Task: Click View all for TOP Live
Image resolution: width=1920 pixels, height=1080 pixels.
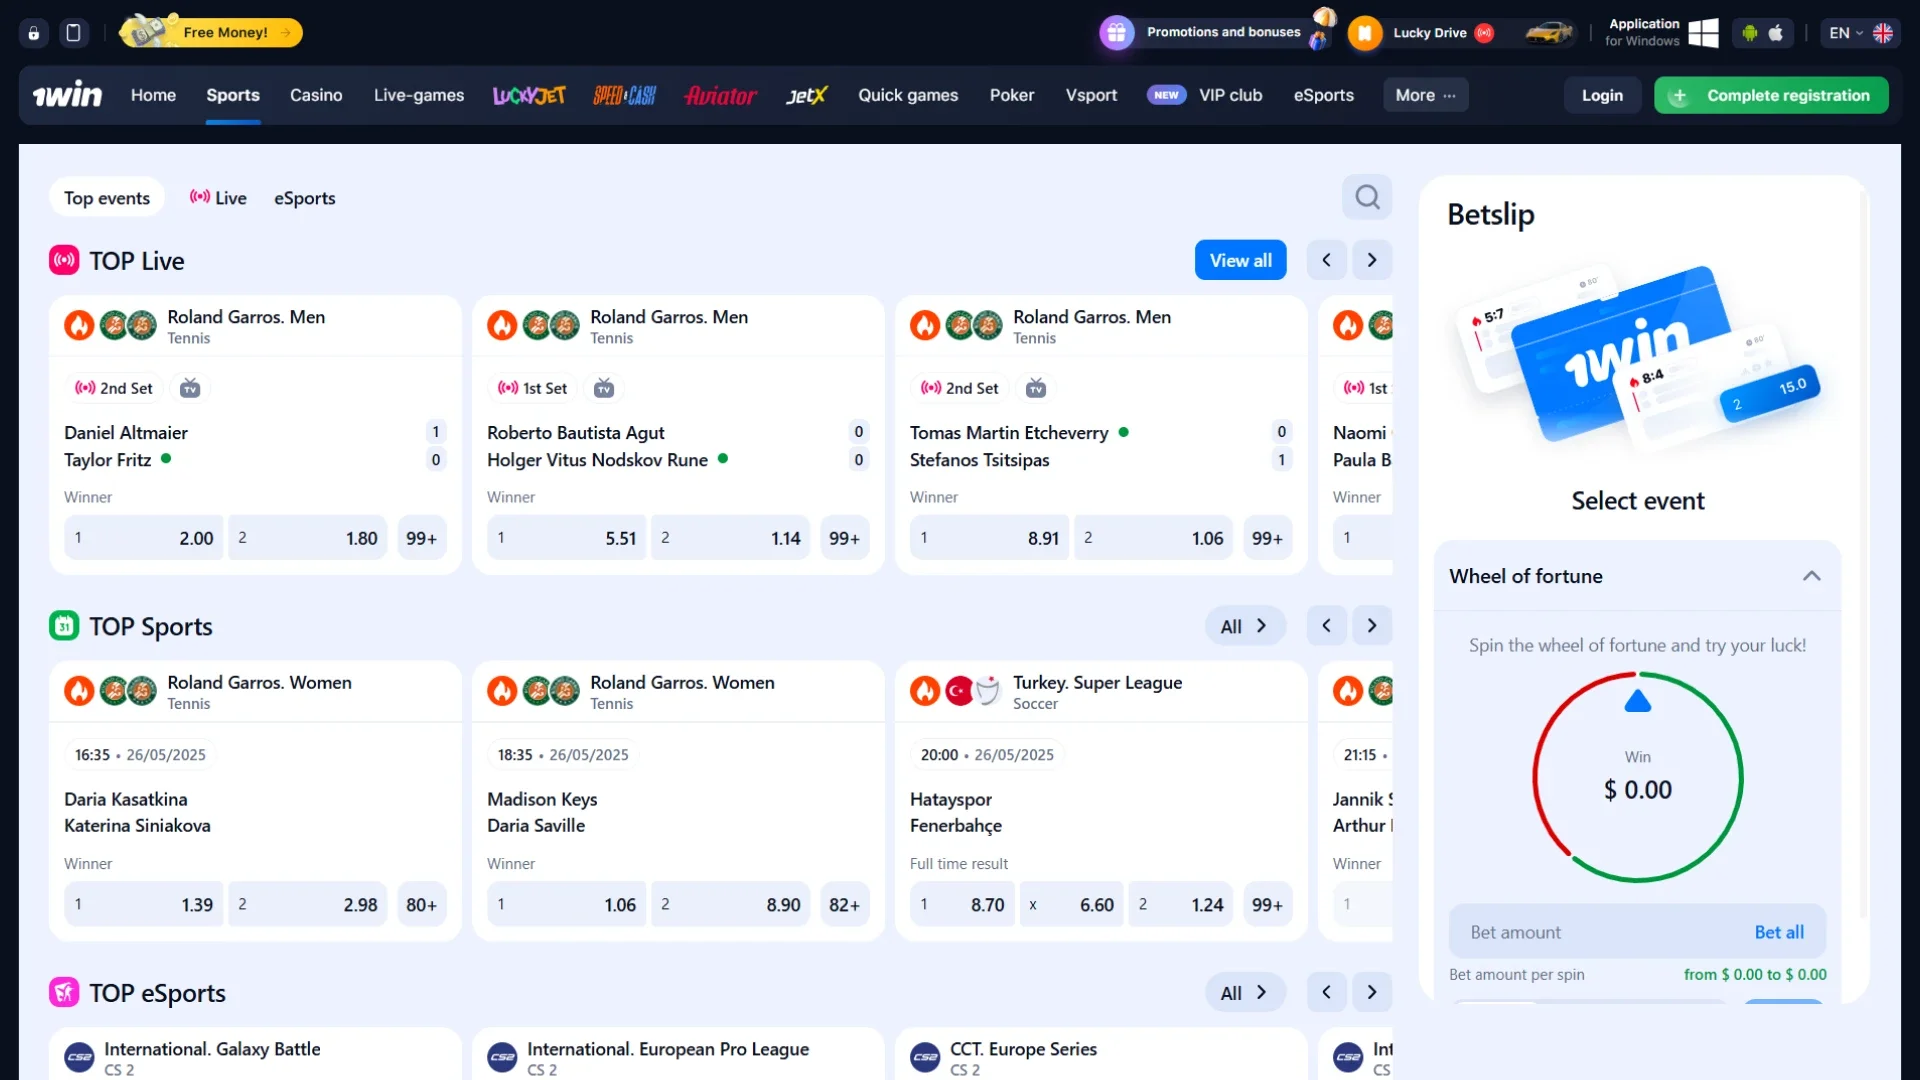Action: tap(1240, 260)
